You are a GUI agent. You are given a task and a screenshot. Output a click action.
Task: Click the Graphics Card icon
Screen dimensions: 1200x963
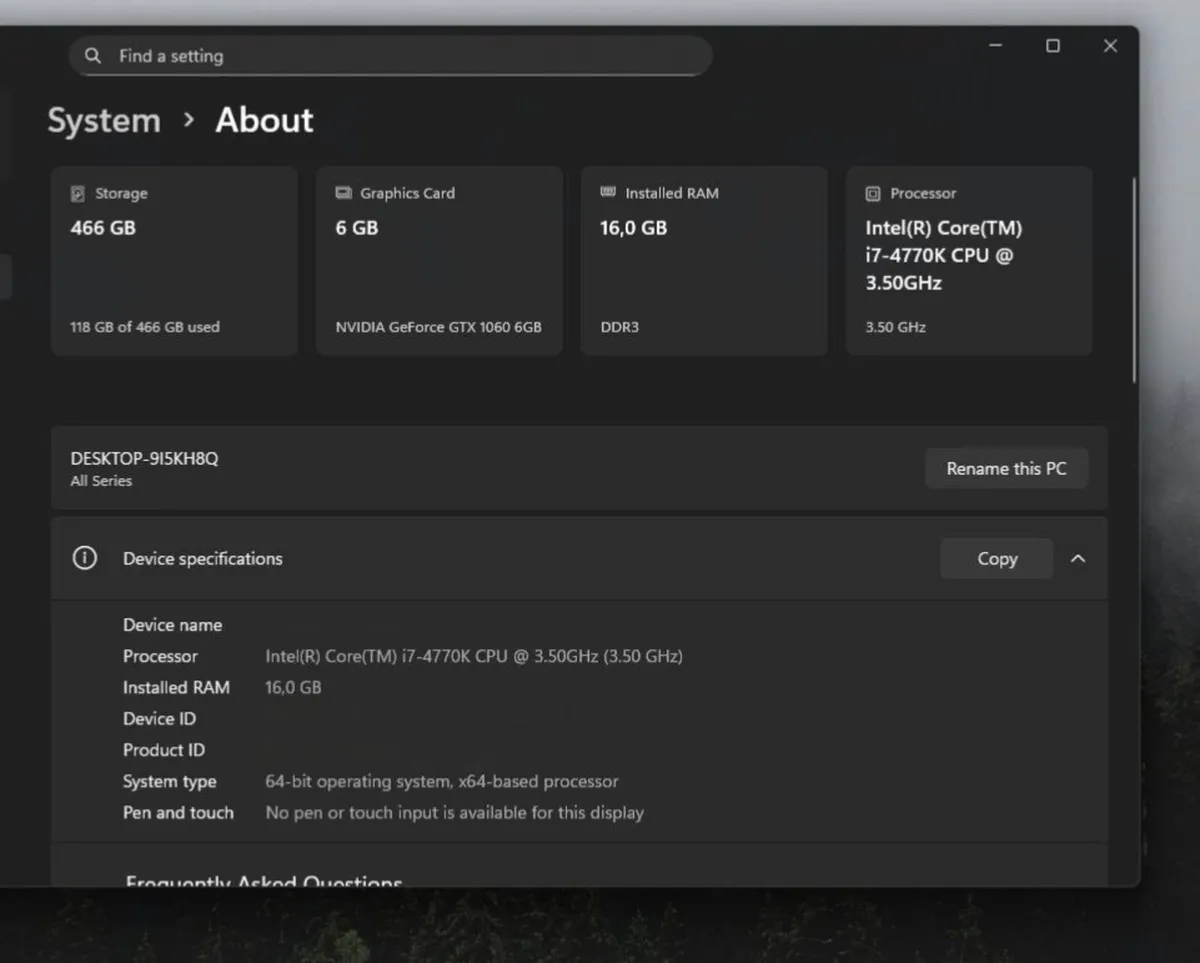coord(343,193)
